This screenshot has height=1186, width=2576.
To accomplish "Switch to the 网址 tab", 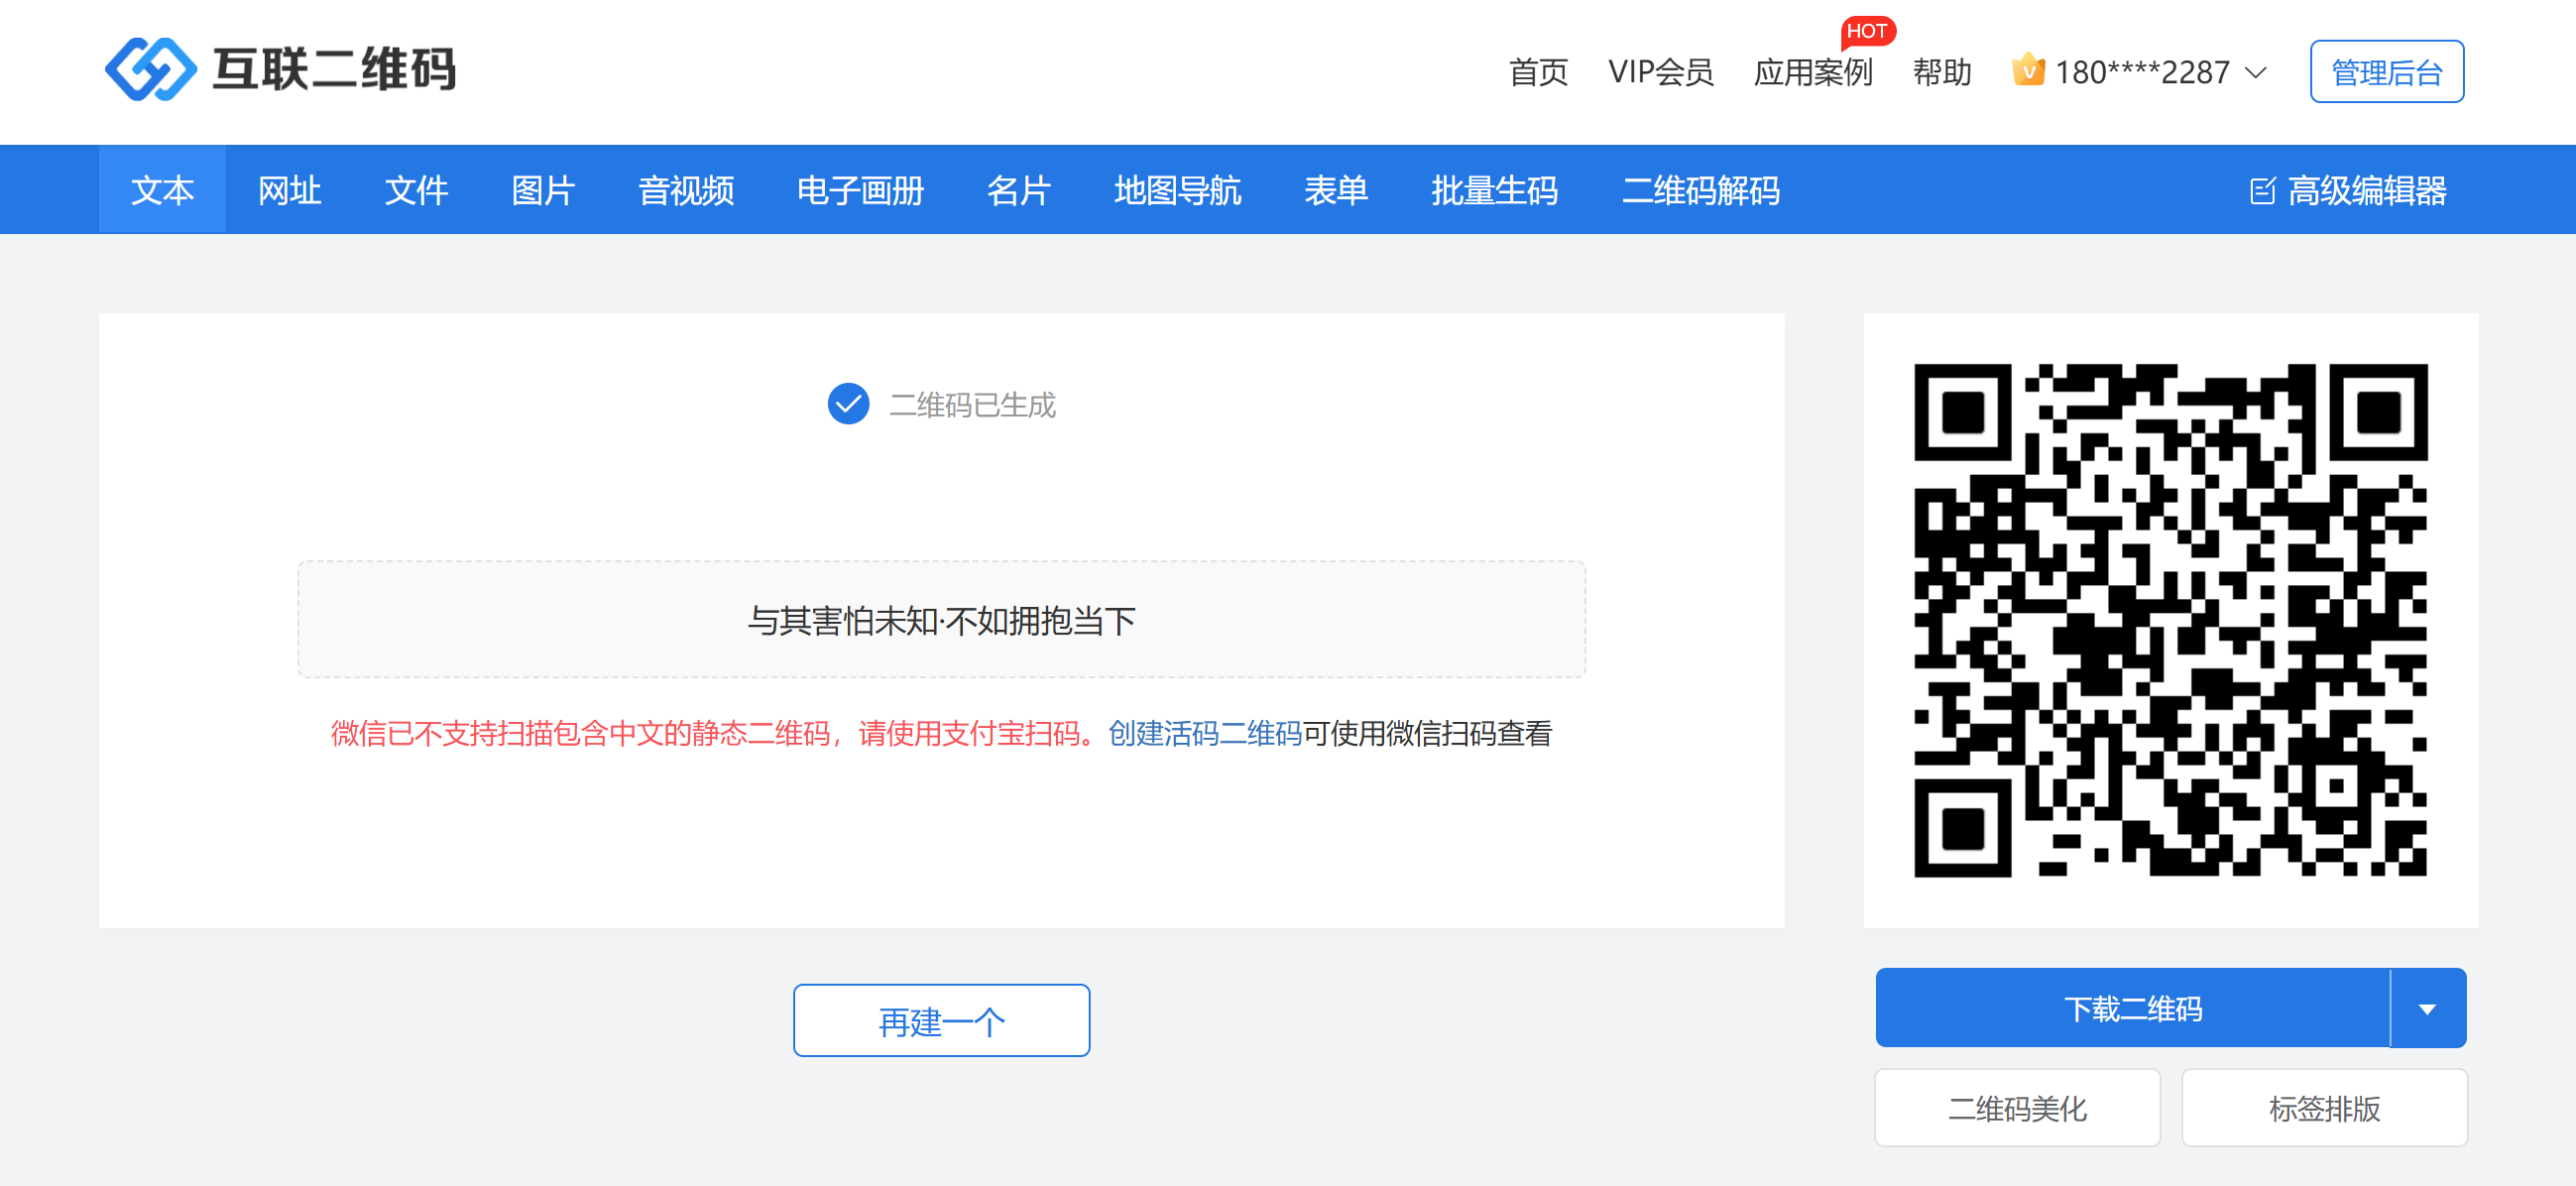I will pos(289,190).
